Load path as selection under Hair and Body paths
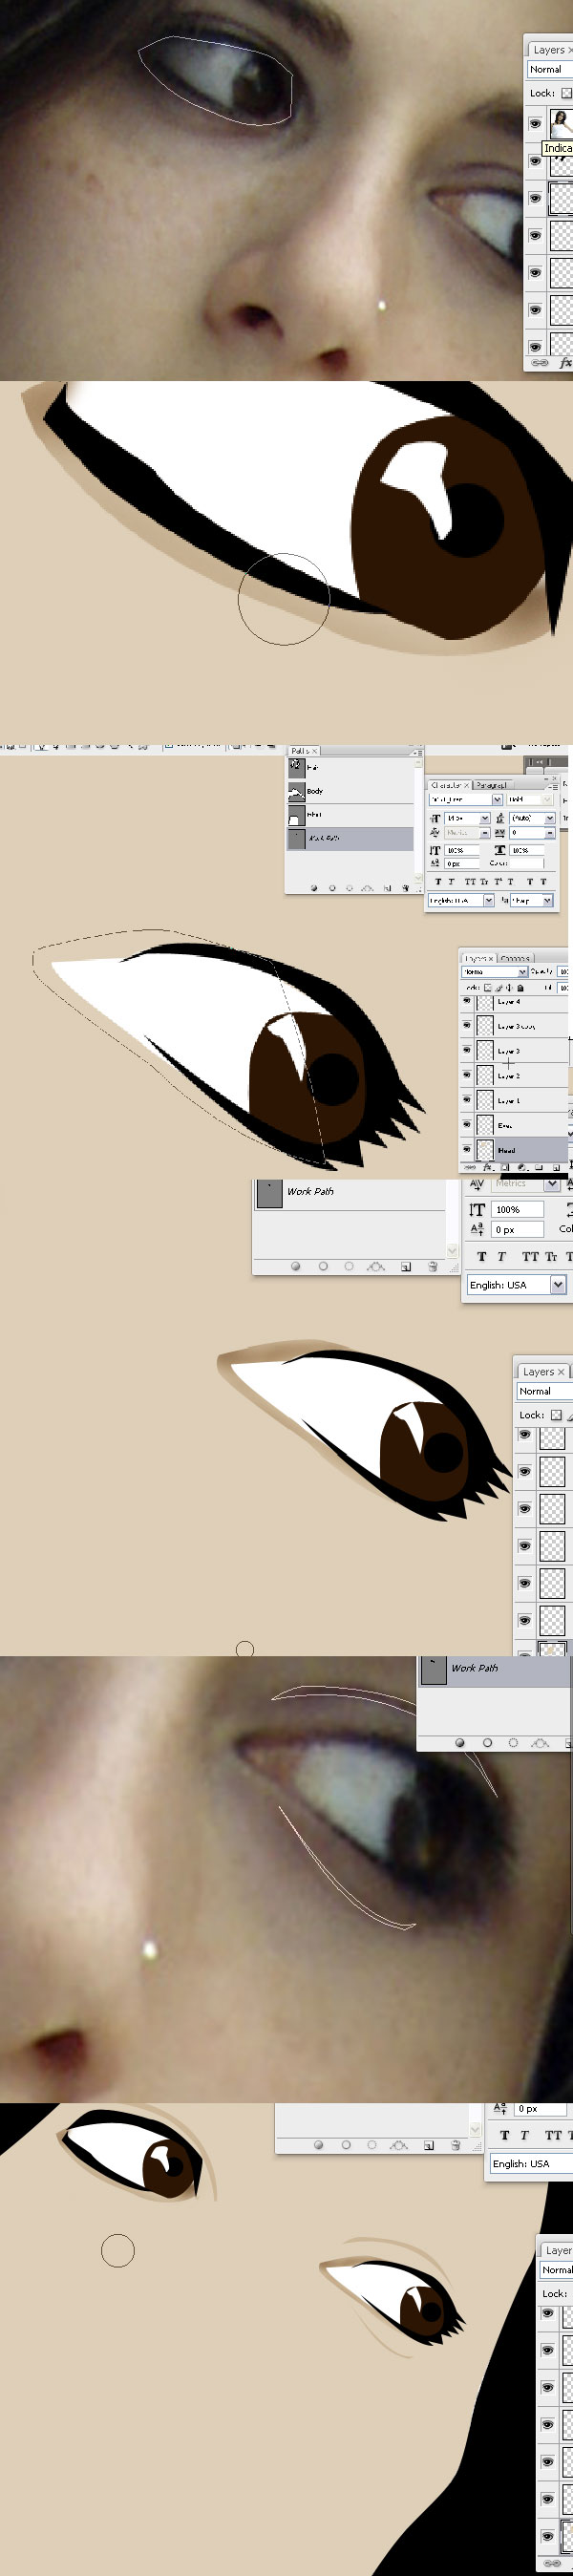This screenshot has height=2576, width=573. coord(350,889)
